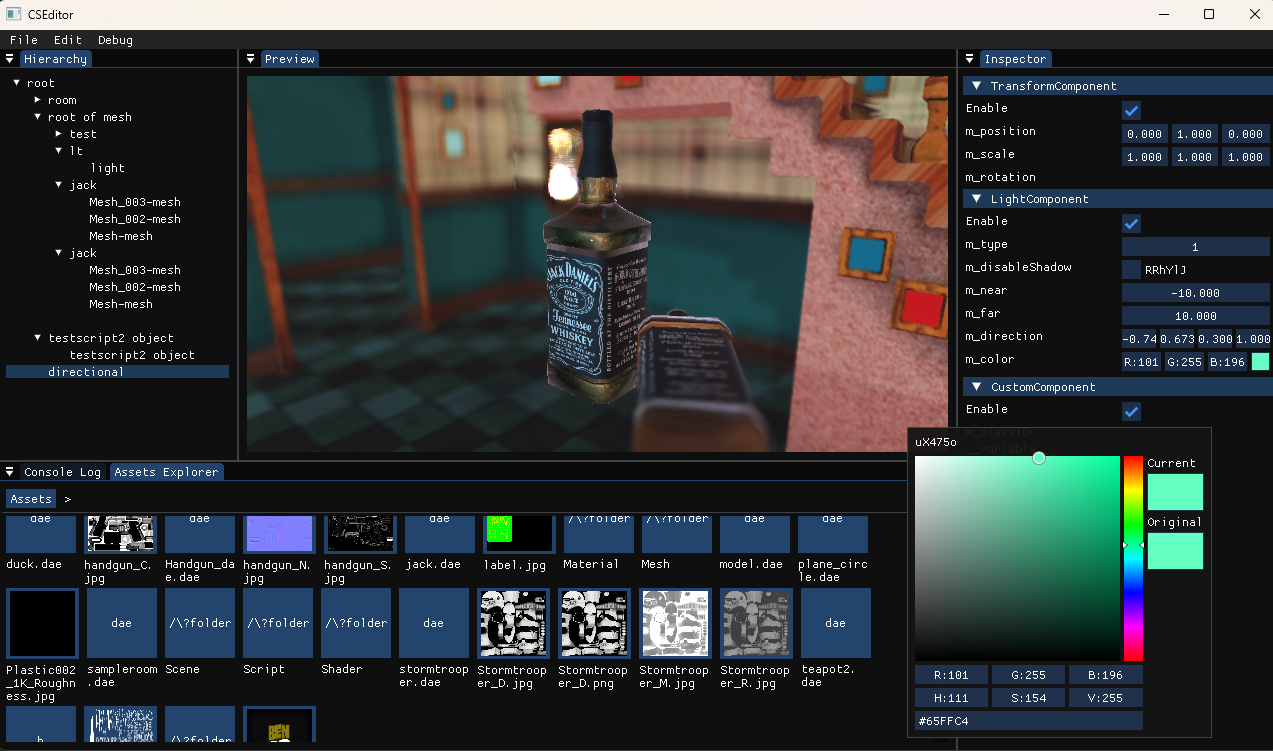The height and width of the screenshot is (751, 1273).
Task: Open the label.jpg thumbnail
Action: point(519,534)
